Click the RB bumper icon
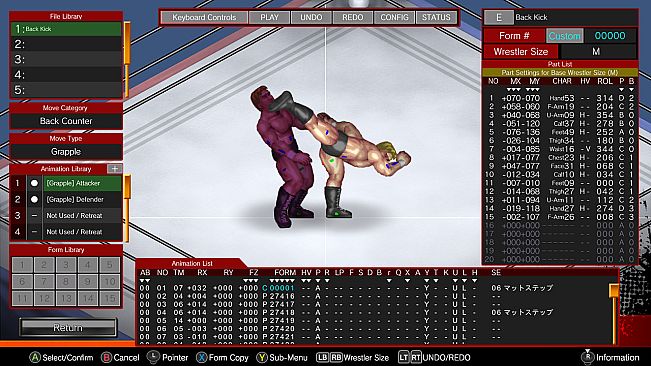The height and width of the screenshot is (366, 651). tap(336, 357)
